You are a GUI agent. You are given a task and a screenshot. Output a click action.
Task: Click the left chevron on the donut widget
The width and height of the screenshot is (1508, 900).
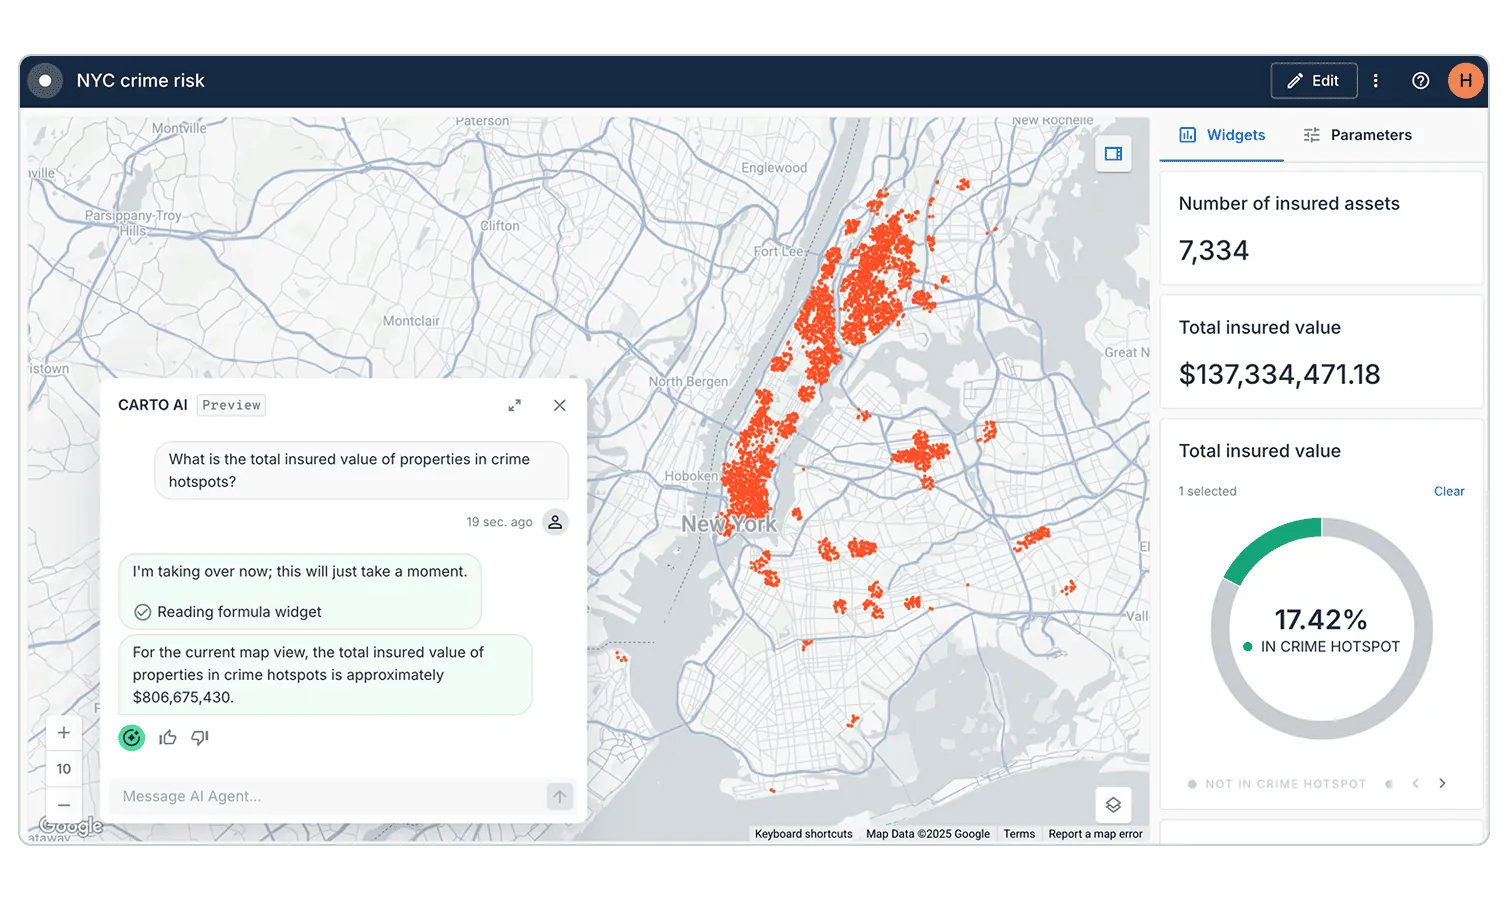point(1415,783)
